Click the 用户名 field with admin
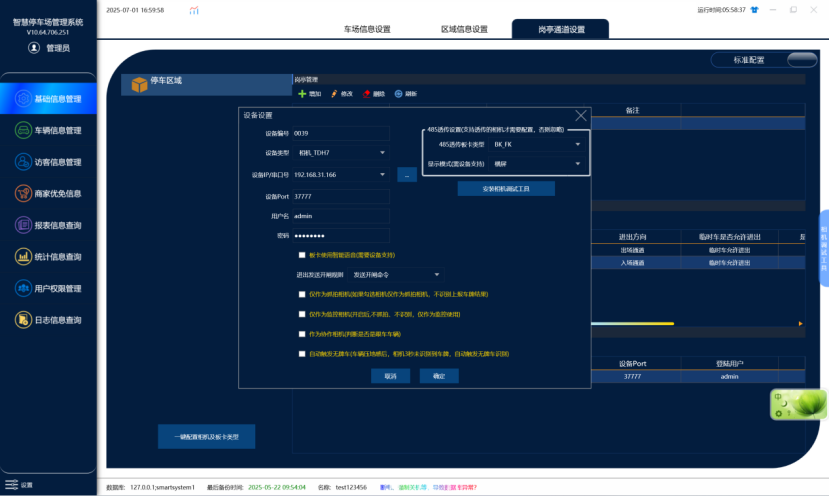Screen dimensions: 830x496 (341, 216)
